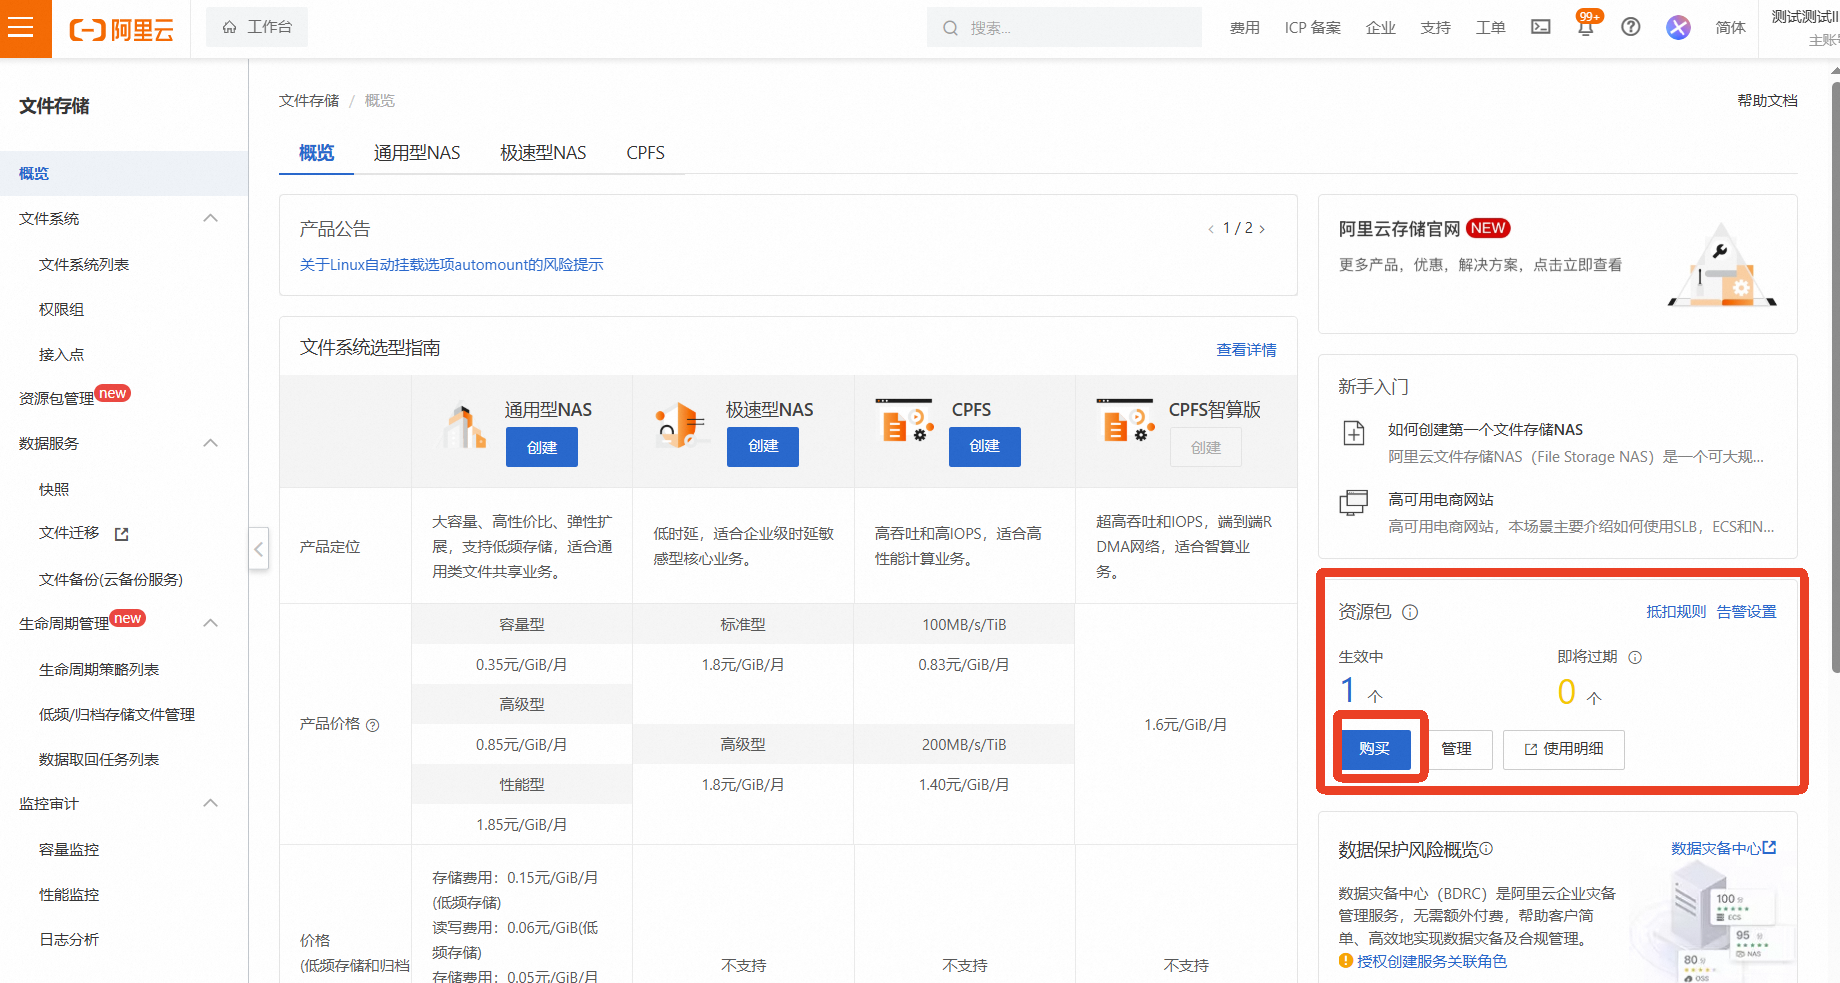Click 创建 under 极速型NAS

pos(763,446)
